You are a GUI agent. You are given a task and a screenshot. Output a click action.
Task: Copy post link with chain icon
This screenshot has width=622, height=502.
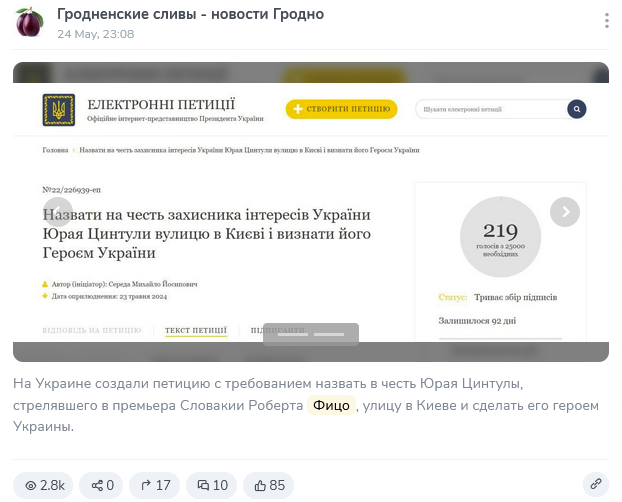point(595,485)
